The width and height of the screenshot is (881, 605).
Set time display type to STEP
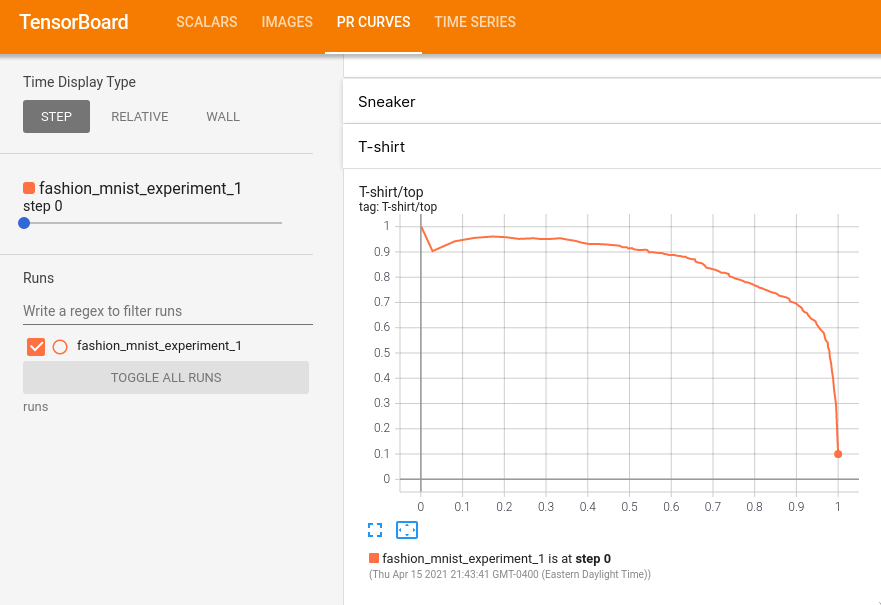point(56,117)
